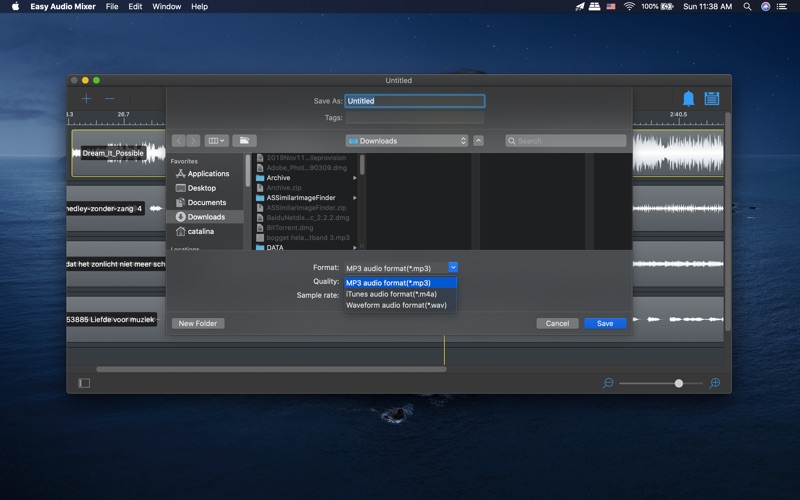Open the Window menu in the menu bar
800x500 pixels.
166,6
